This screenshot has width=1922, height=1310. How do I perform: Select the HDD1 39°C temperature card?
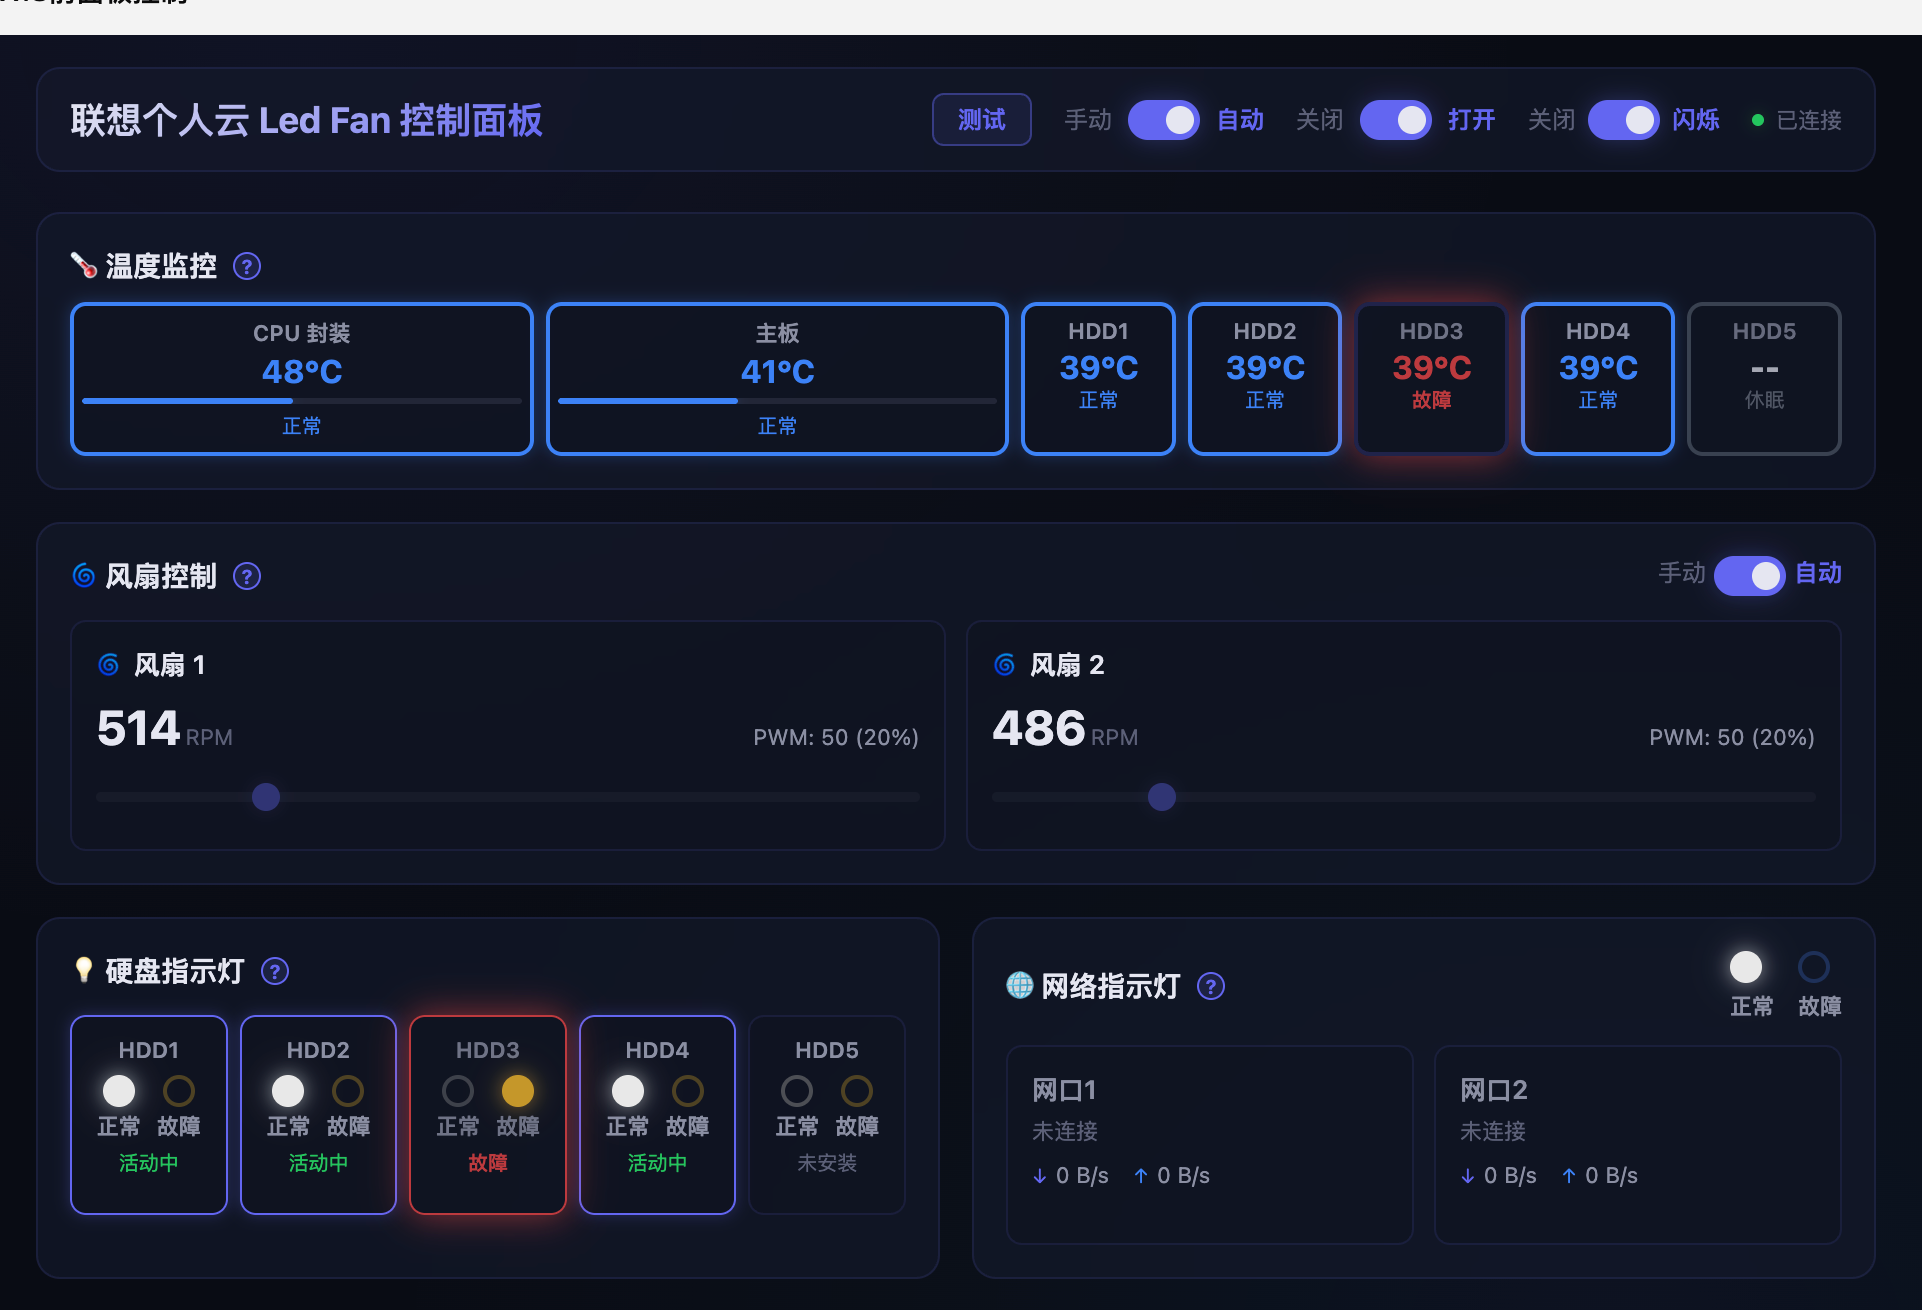1098,379
